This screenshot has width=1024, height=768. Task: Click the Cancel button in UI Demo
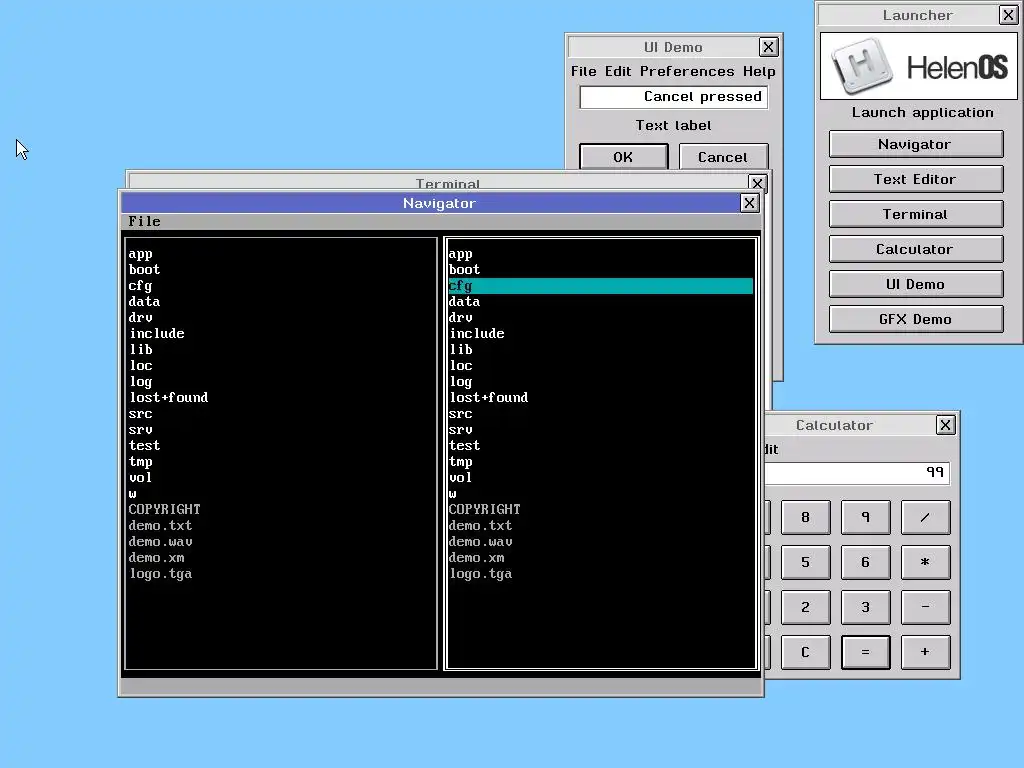[723, 157]
